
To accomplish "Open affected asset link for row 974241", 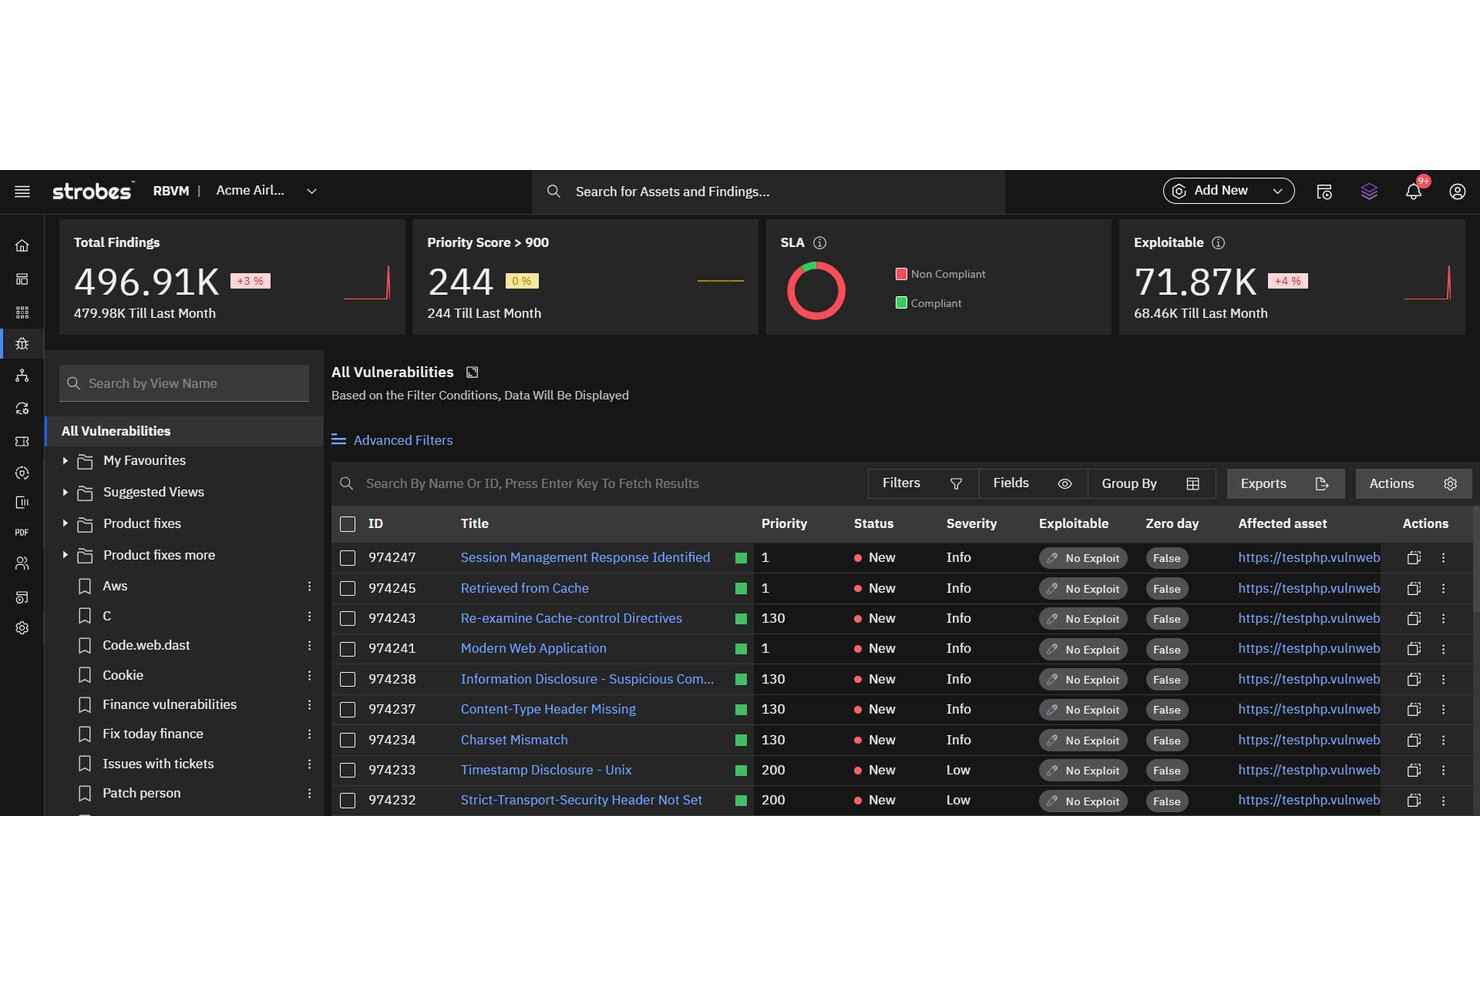I will (x=1309, y=649).
